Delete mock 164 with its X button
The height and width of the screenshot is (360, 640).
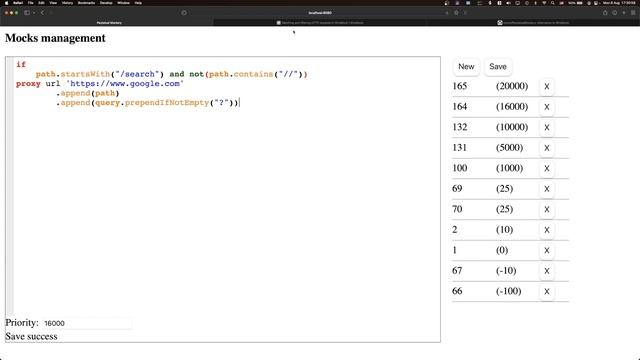(x=547, y=107)
